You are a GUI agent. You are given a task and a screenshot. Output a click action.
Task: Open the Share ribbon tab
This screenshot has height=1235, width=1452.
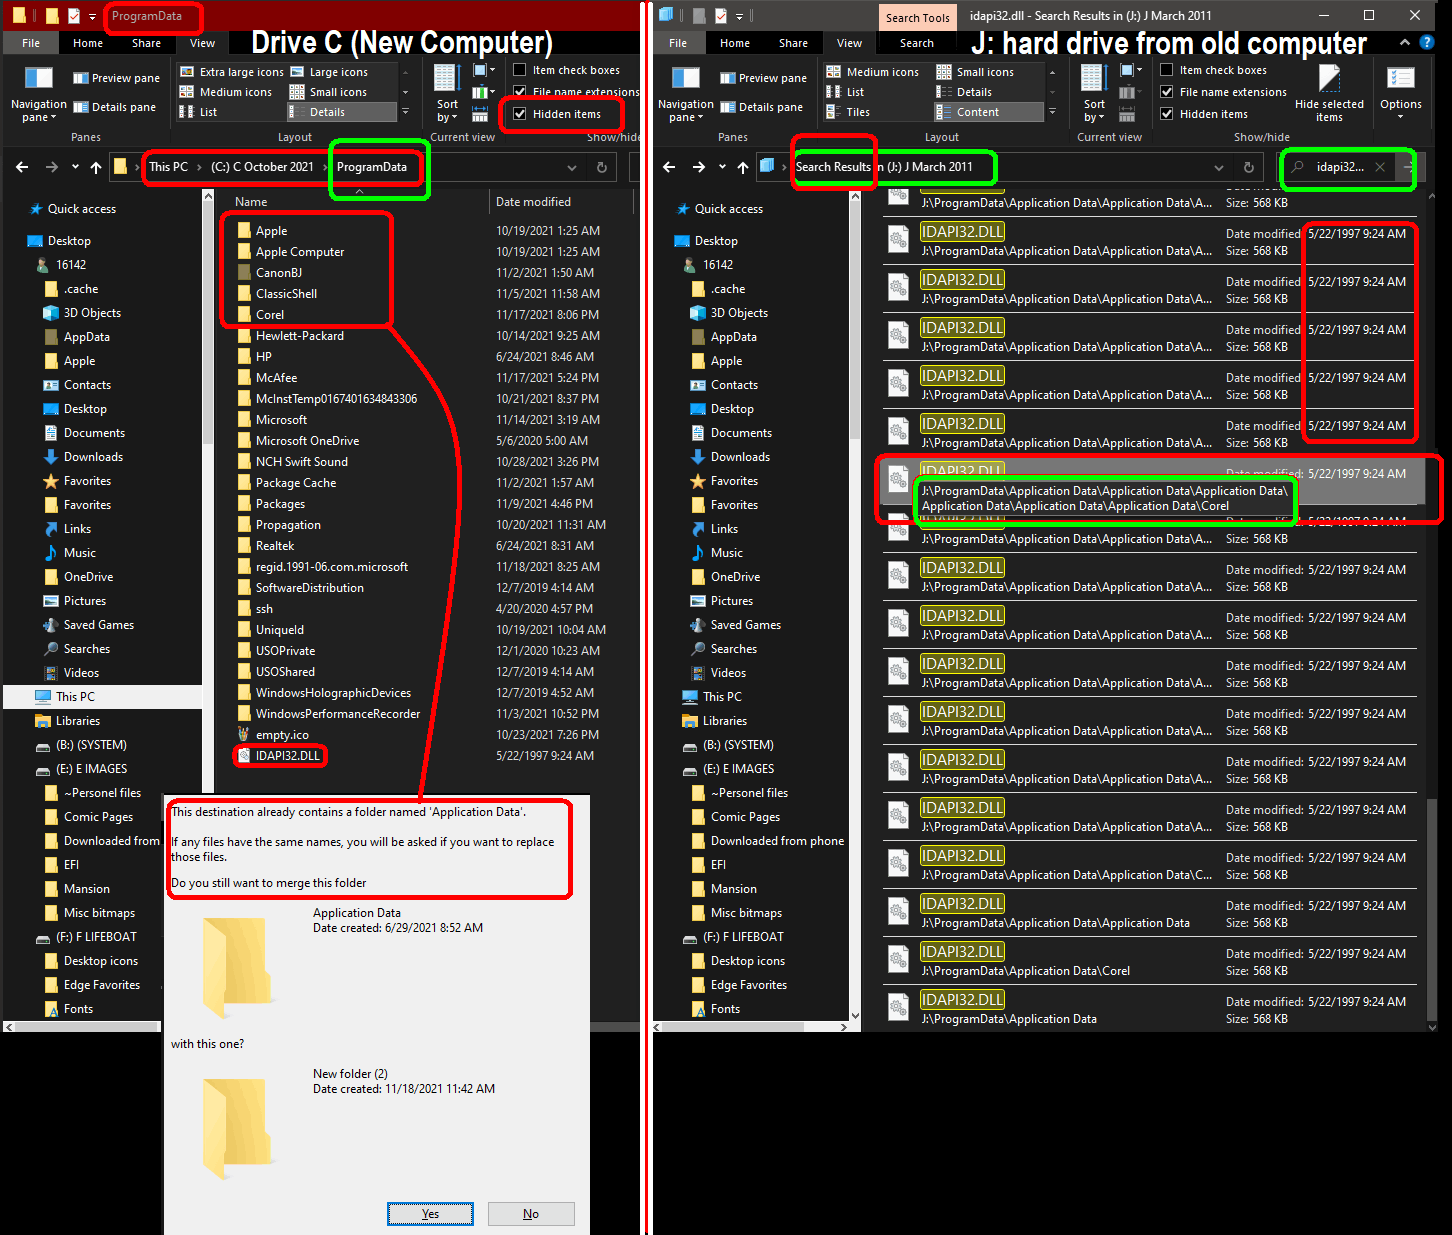click(146, 43)
